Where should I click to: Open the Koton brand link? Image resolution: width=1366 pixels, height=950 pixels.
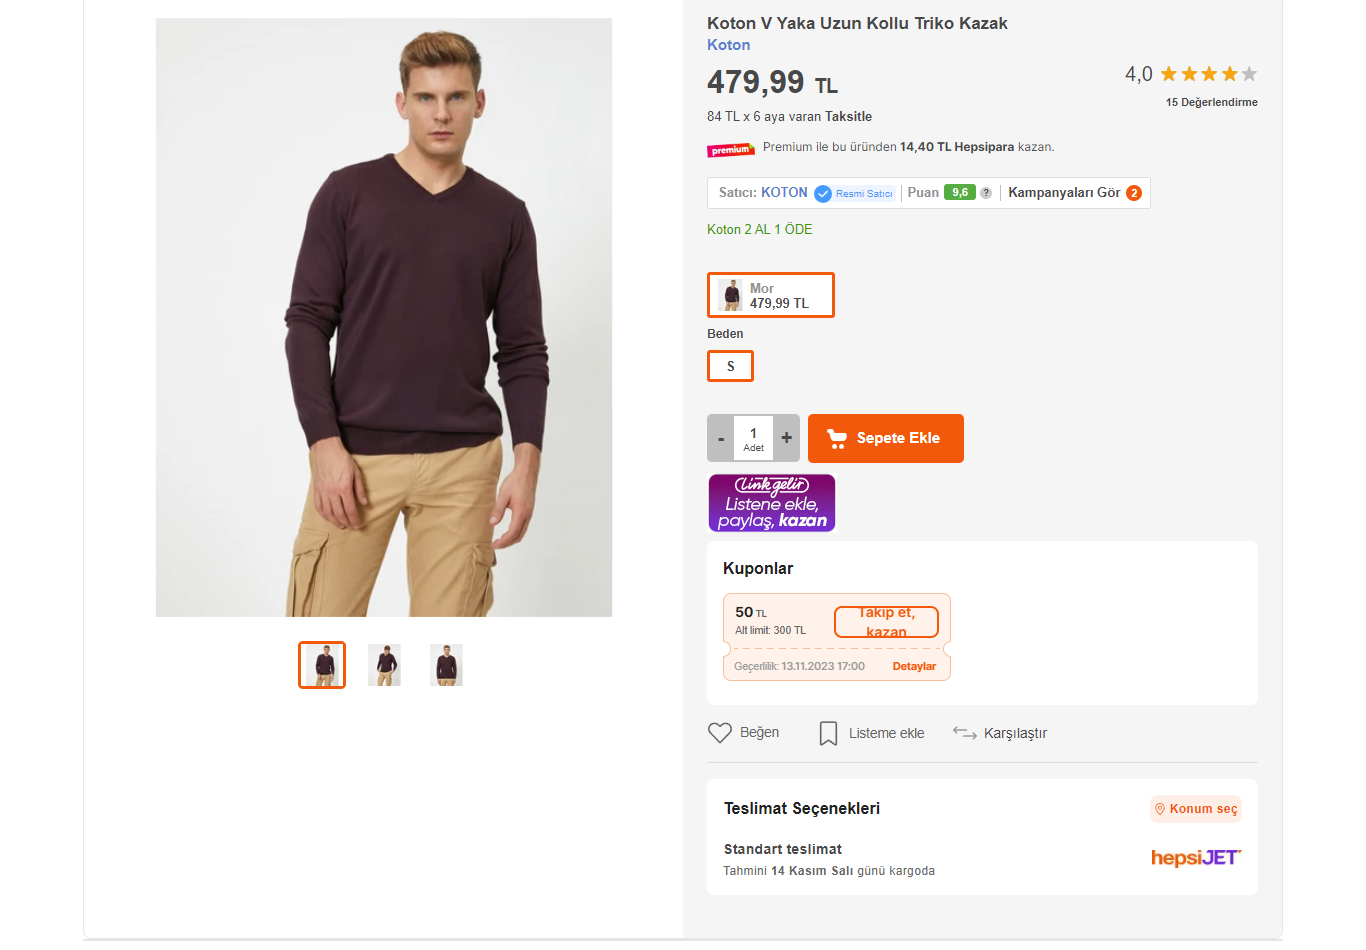pos(728,45)
